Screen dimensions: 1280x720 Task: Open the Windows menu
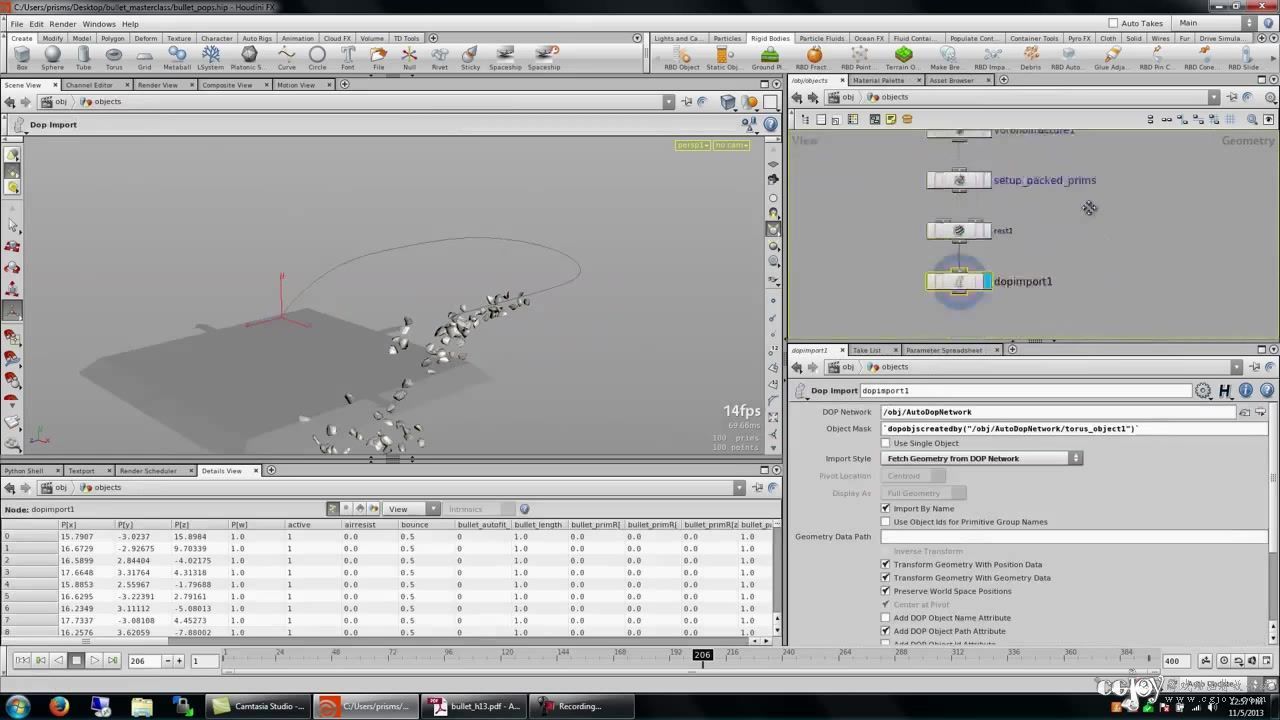pos(99,24)
